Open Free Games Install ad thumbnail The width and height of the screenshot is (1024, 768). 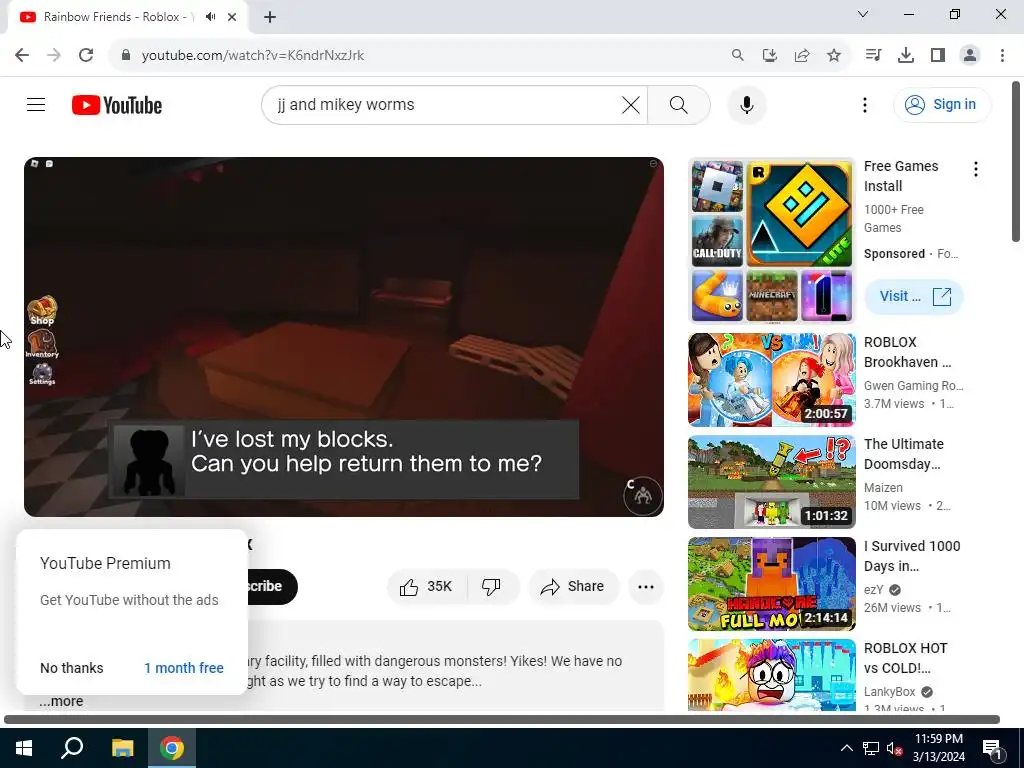tap(771, 240)
